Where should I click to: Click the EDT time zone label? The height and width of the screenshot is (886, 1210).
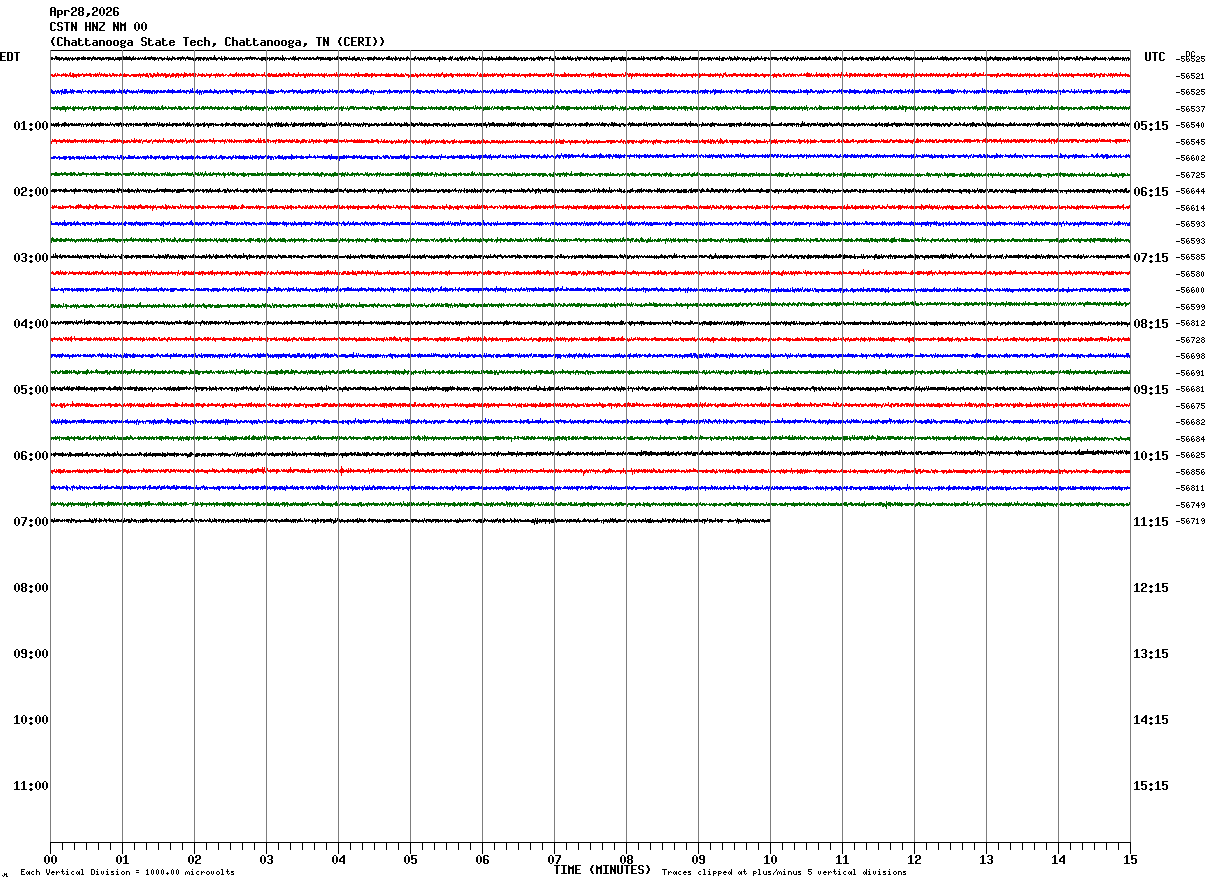[x=10, y=57]
